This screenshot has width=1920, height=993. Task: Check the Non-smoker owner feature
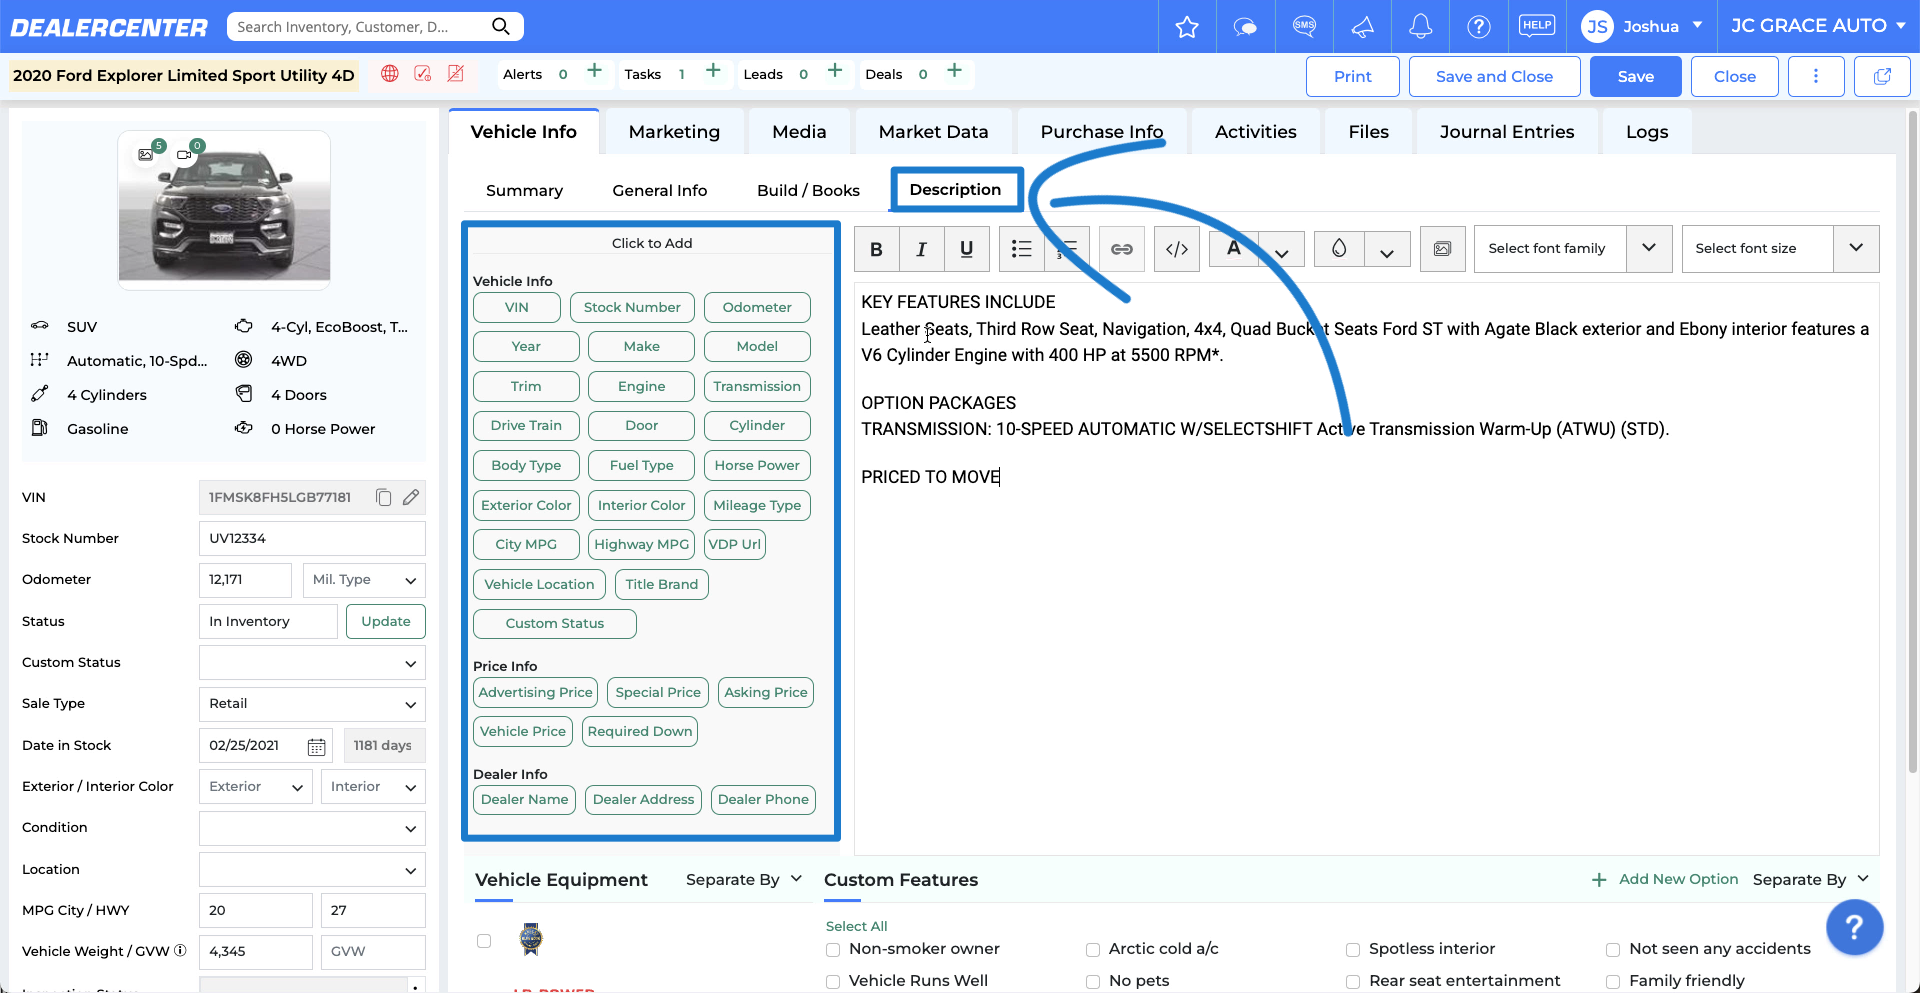pos(833,949)
